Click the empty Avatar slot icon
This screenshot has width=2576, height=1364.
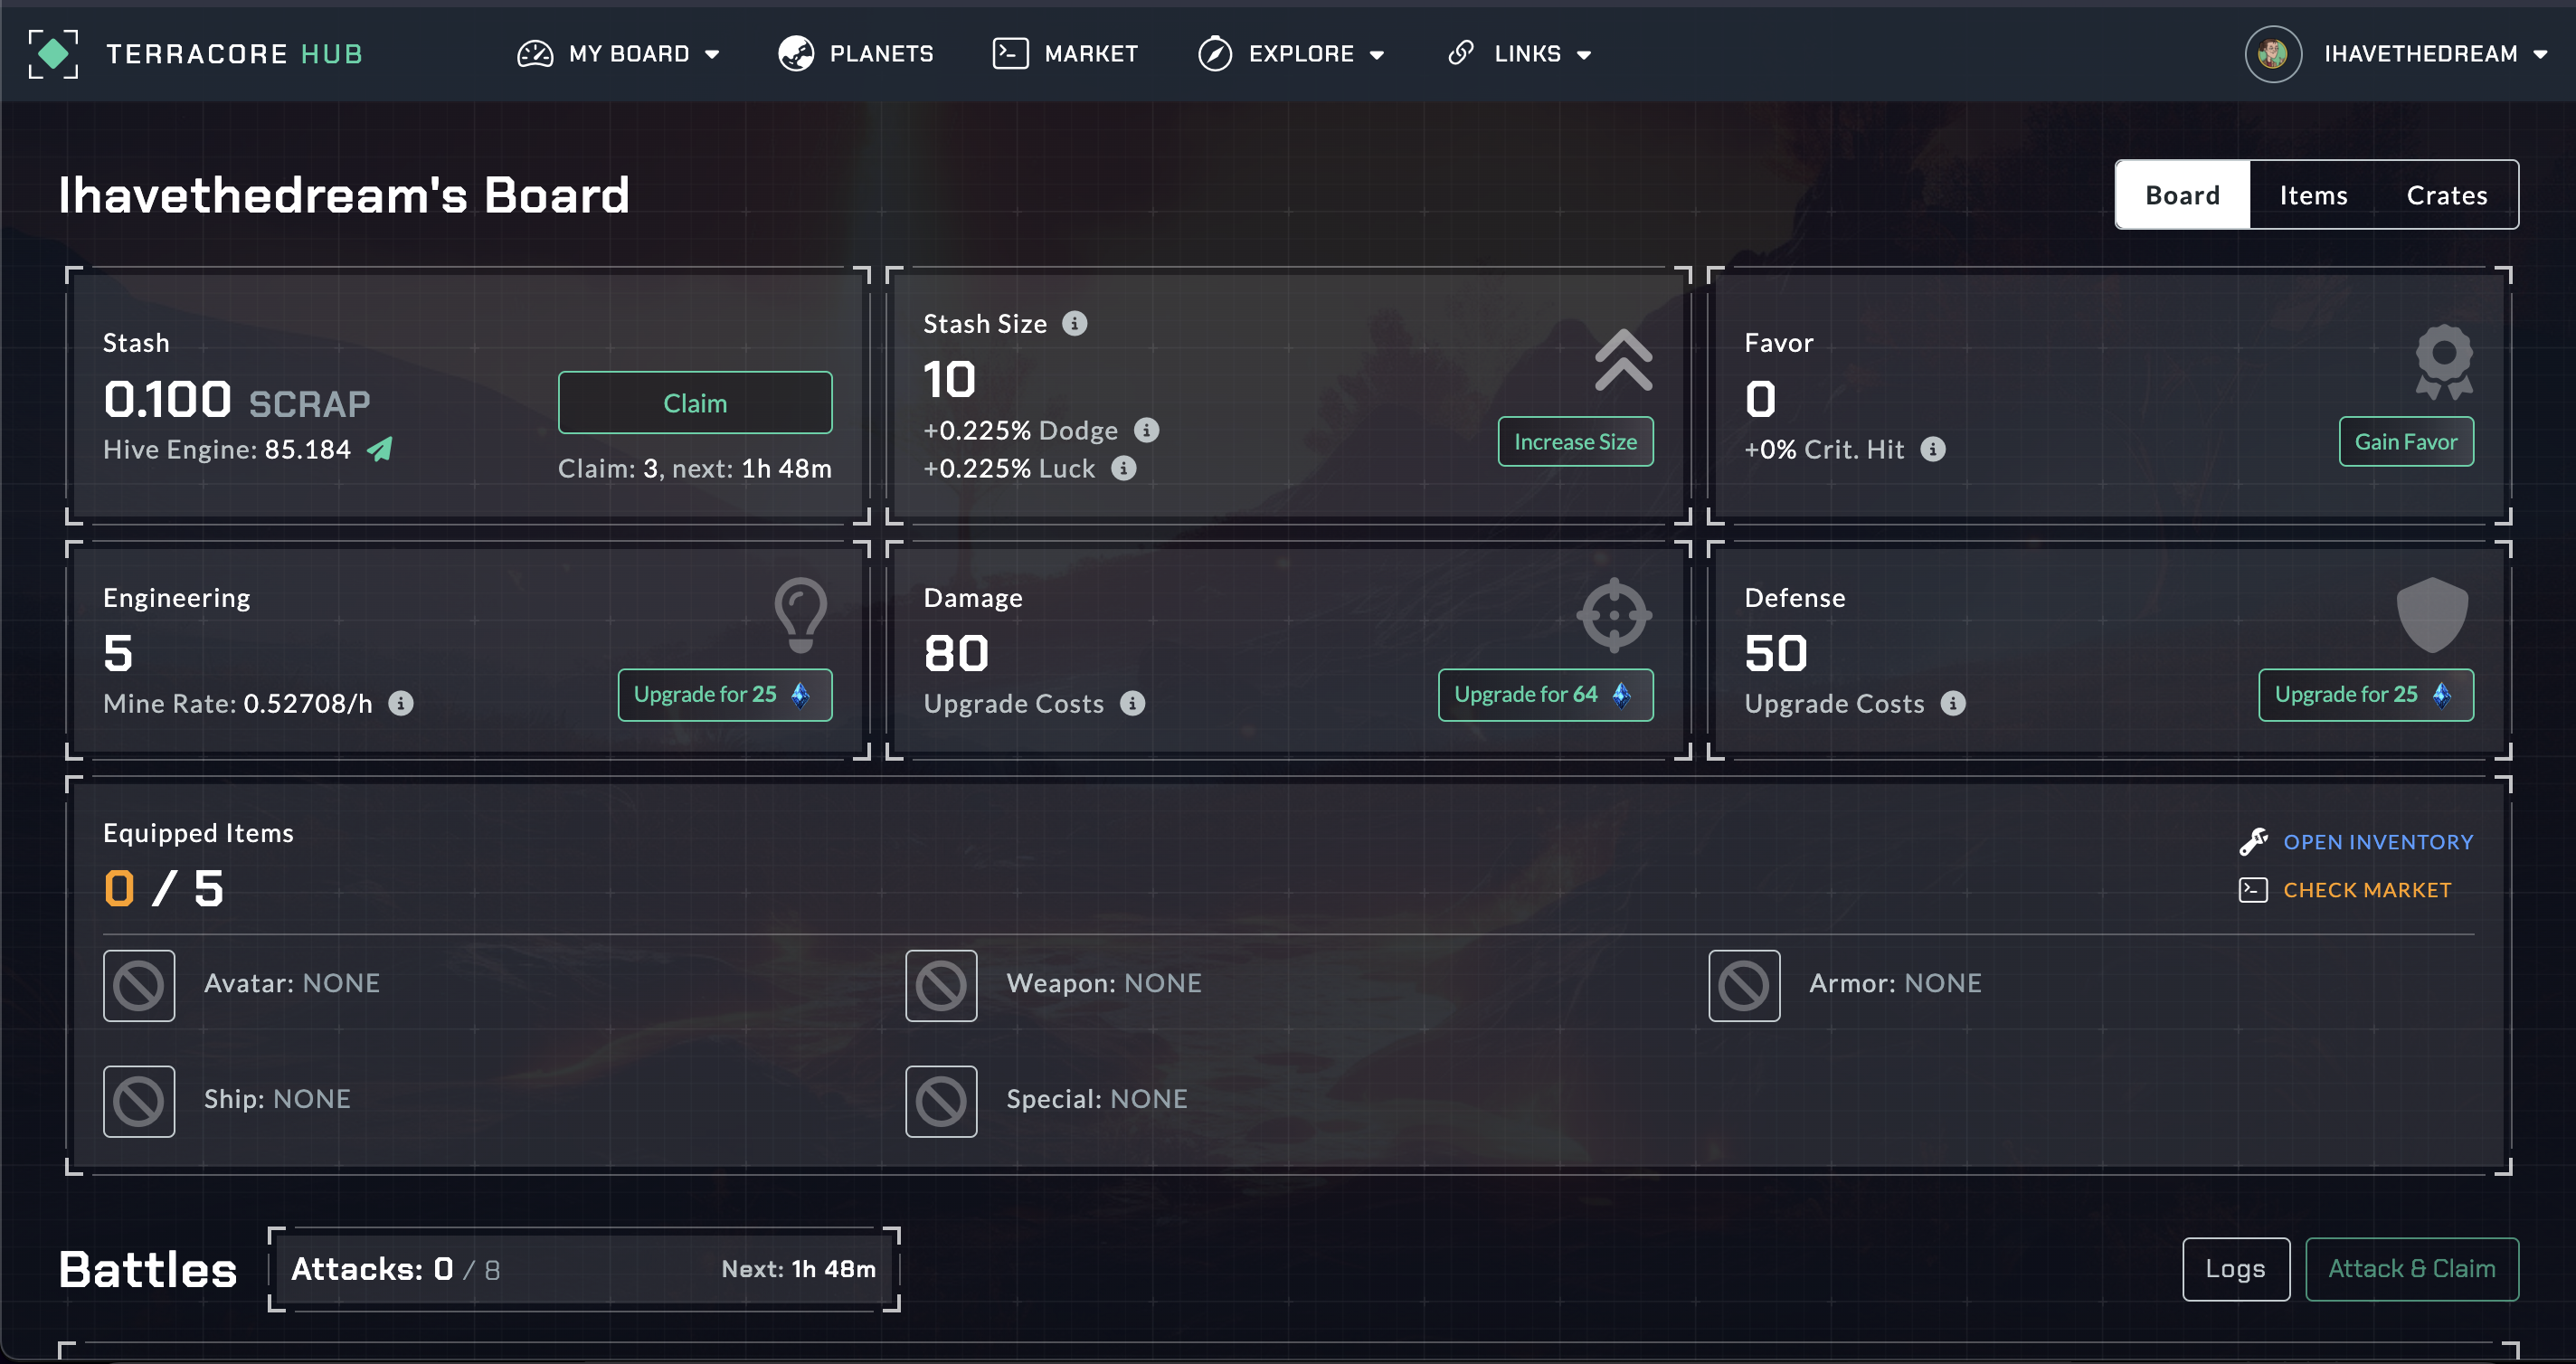(139, 985)
